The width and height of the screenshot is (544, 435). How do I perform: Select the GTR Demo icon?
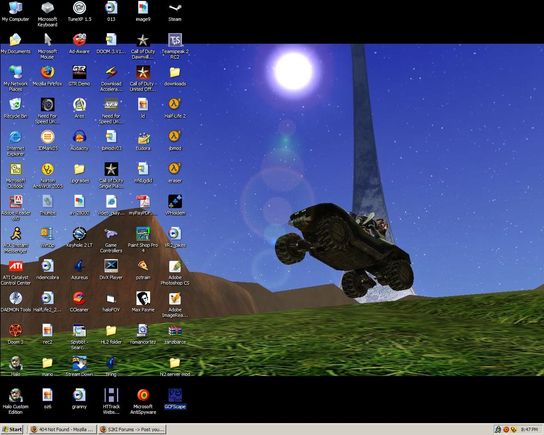(79, 76)
